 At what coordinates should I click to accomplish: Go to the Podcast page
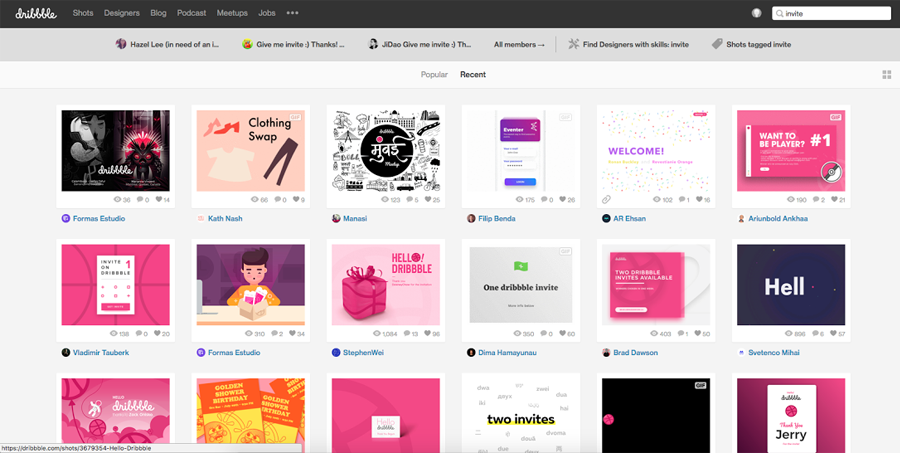point(192,13)
